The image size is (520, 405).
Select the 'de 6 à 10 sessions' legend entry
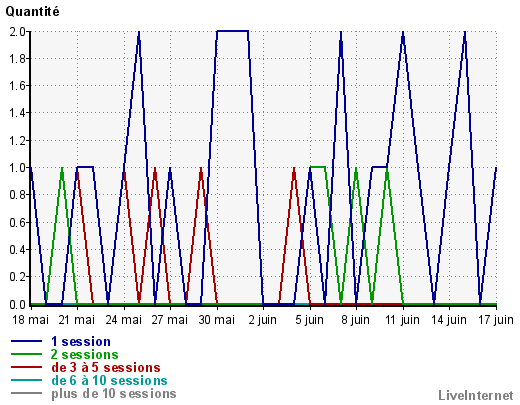pyautogui.click(x=109, y=380)
